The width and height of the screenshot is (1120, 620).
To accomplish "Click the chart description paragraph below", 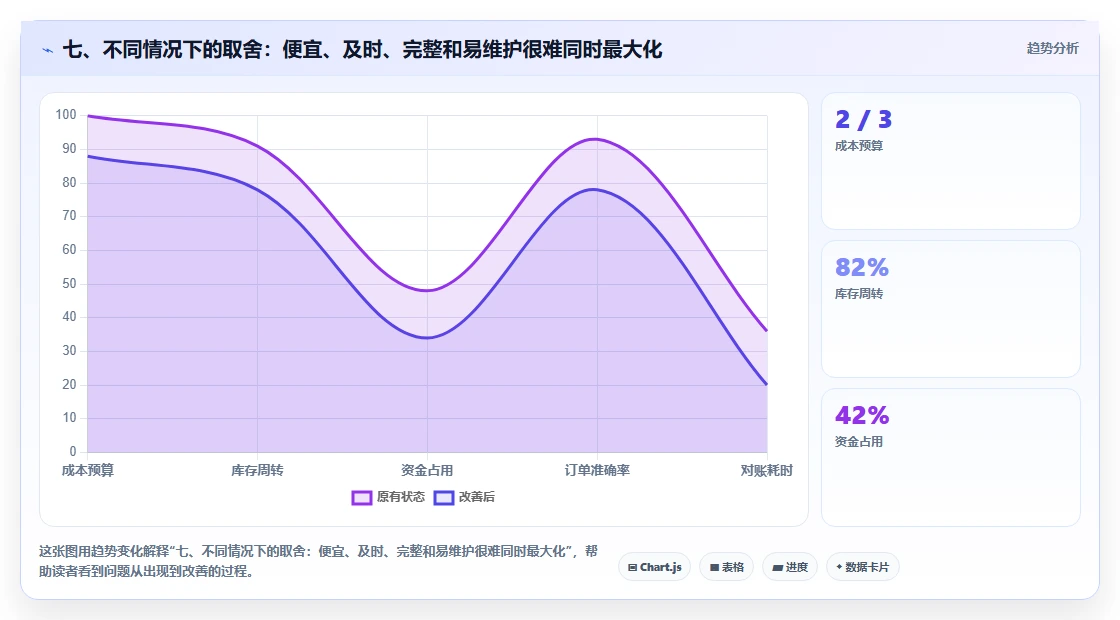I will click(x=318, y=561).
